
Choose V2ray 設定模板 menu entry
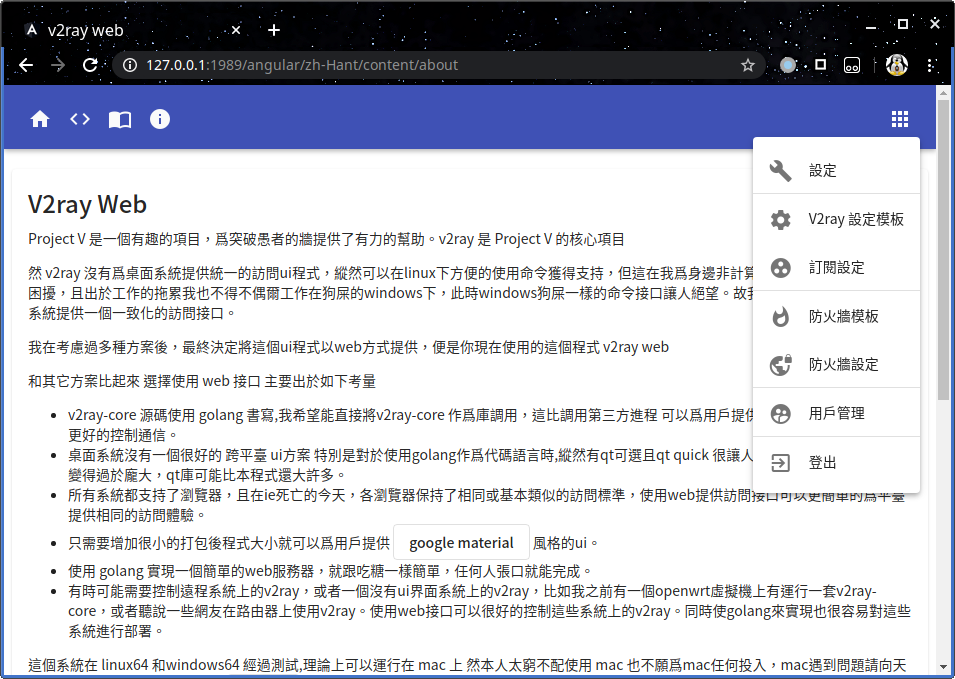click(x=836, y=219)
